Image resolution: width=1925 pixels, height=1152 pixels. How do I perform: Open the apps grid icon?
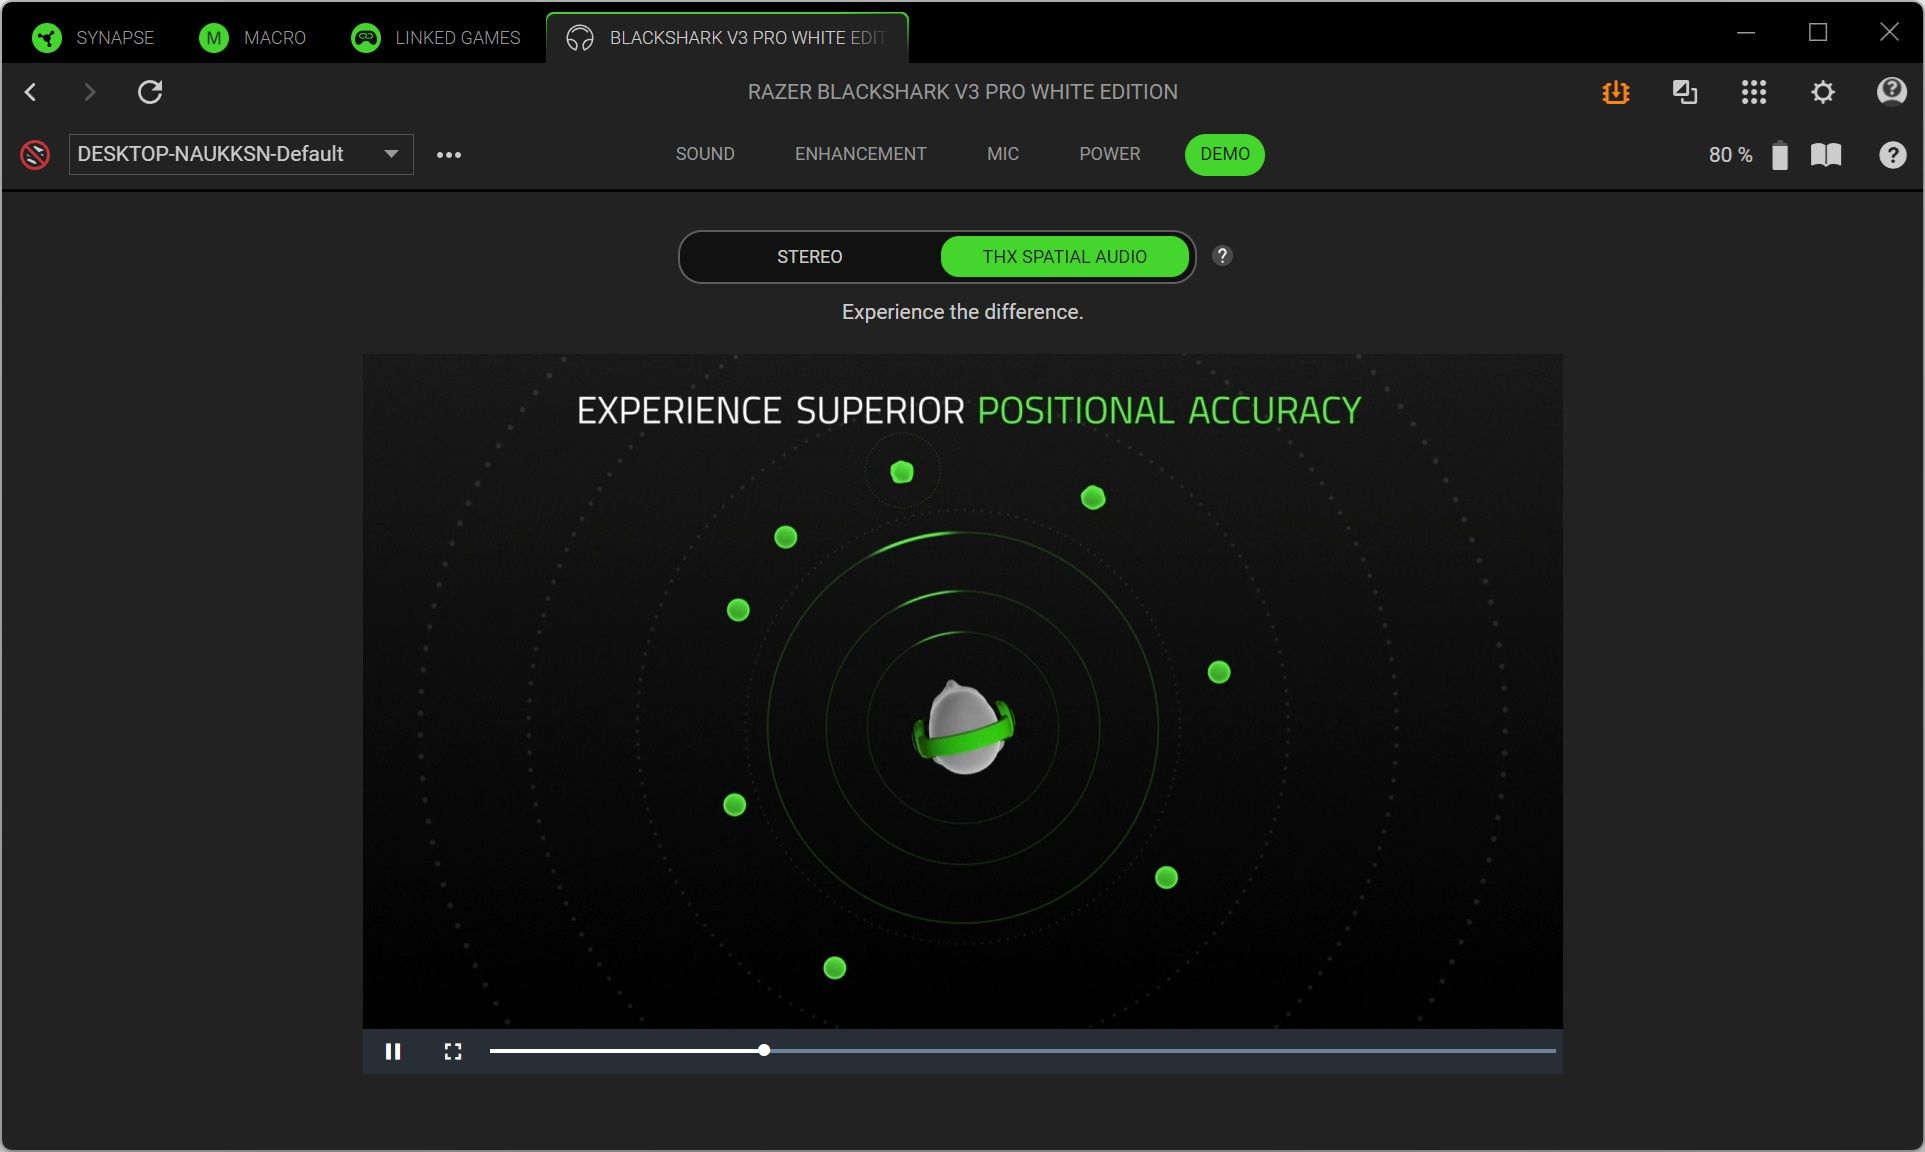coord(1755,92)
